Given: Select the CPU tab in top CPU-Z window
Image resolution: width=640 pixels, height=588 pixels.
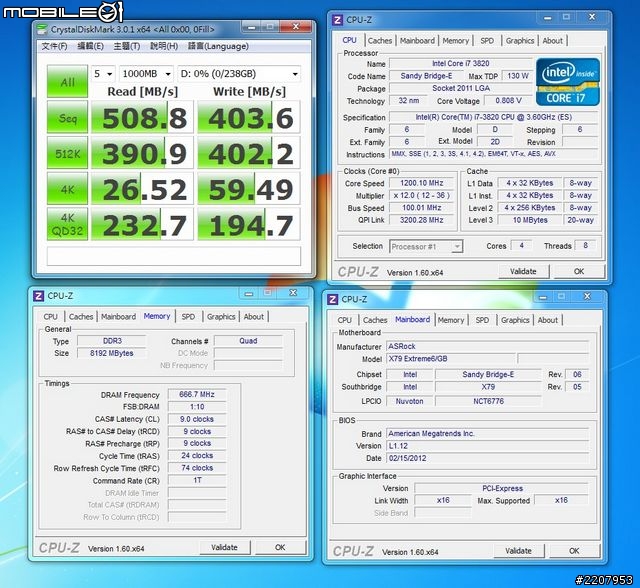Looking at the screenshot, I should [349, 40].
